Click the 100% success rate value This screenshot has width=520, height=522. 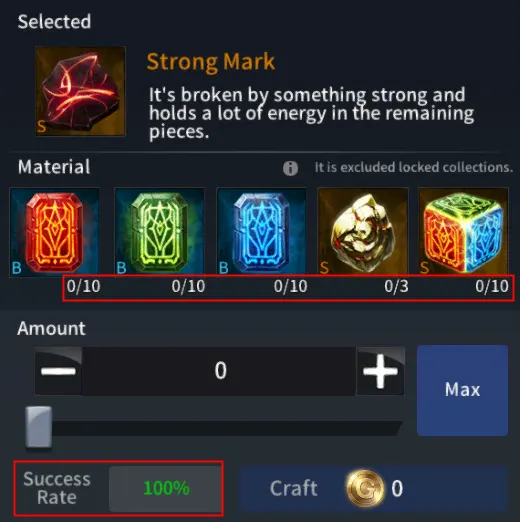(x=166, y=488)
